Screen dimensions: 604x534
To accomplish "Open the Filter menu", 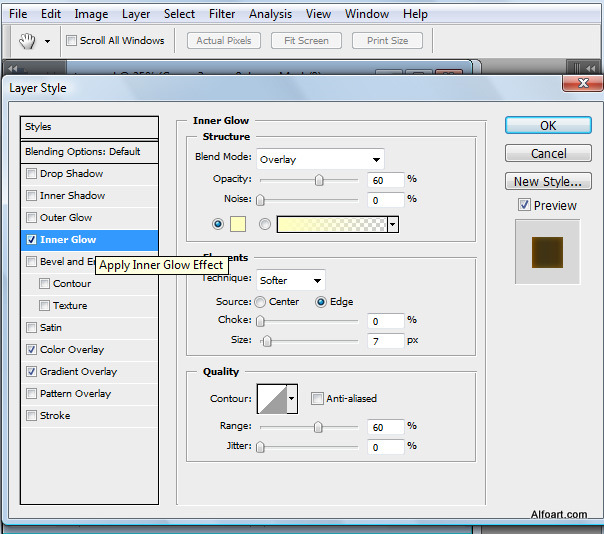I will tap(222, 14).
